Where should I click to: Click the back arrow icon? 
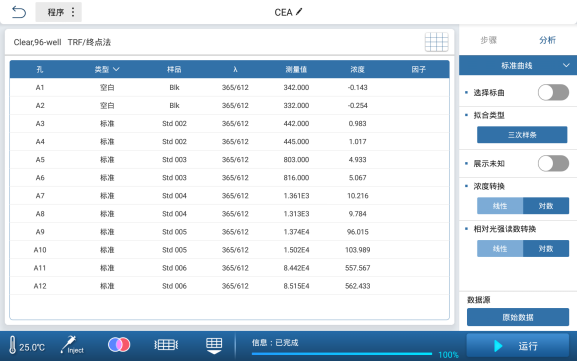tap(19, 12)
